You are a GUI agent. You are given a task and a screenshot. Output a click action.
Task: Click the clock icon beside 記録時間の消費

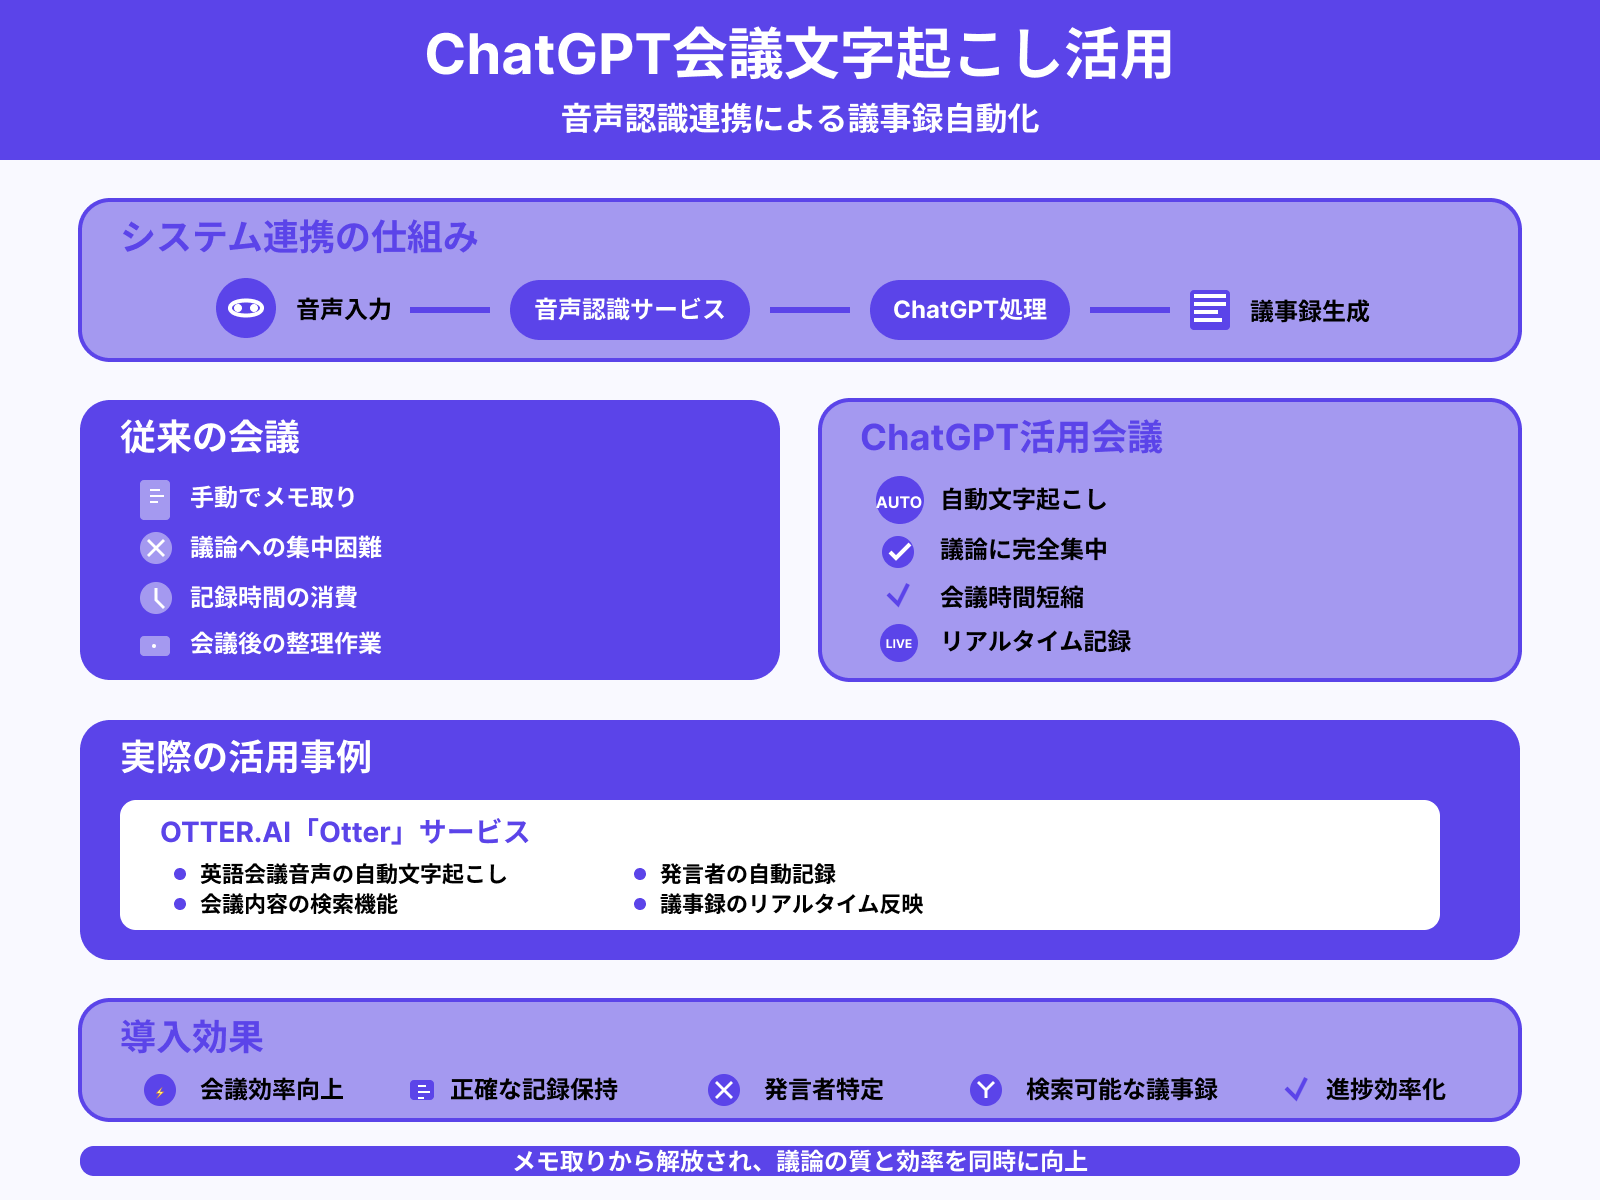click(155, 597)
